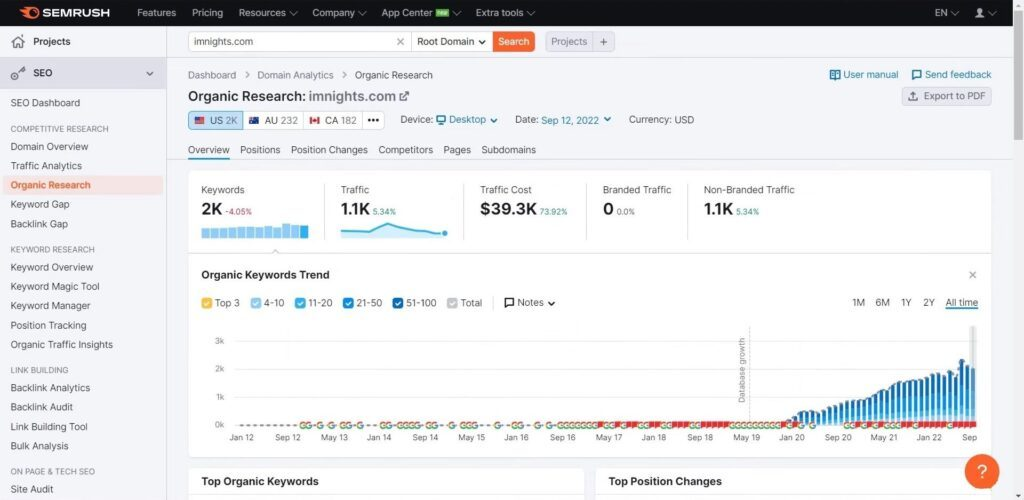Screen dimensions: 1024x500
Task: Click the Projects button beside search
Action: pyautogui.click(x=569, y=42)
